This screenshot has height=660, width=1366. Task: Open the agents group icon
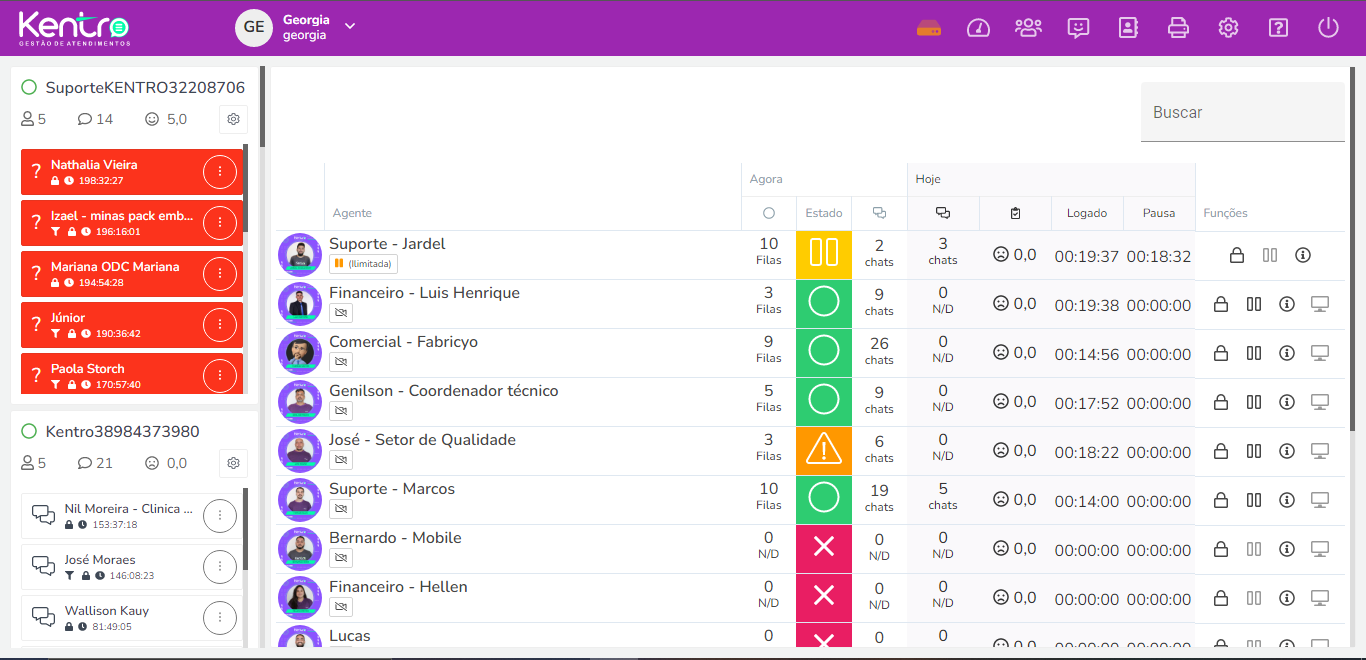coord(1028,28)
